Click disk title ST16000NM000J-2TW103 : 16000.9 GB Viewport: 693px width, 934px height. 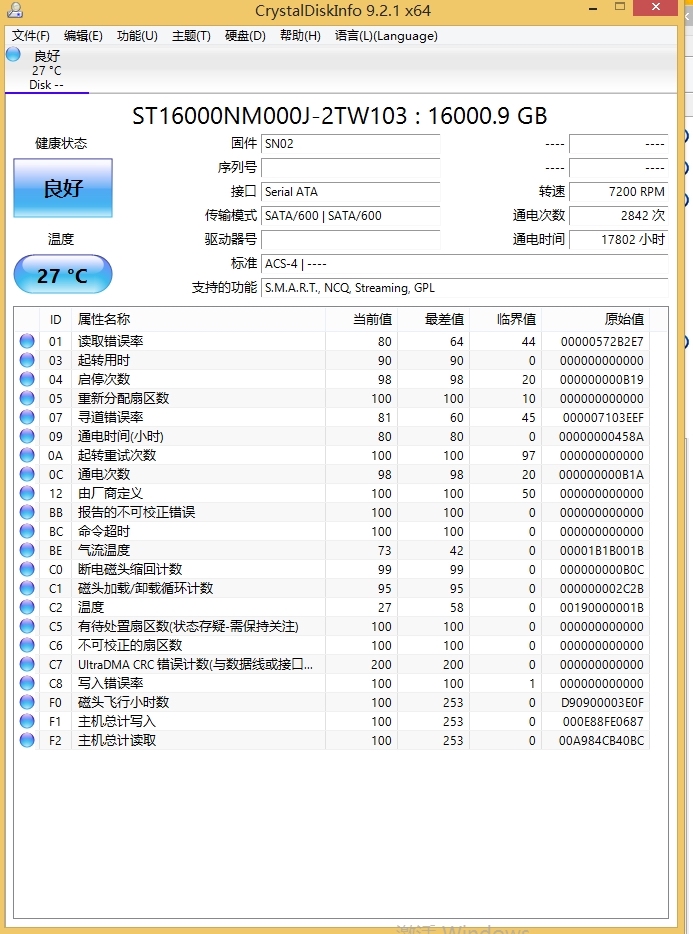click(x=340, y=116)
